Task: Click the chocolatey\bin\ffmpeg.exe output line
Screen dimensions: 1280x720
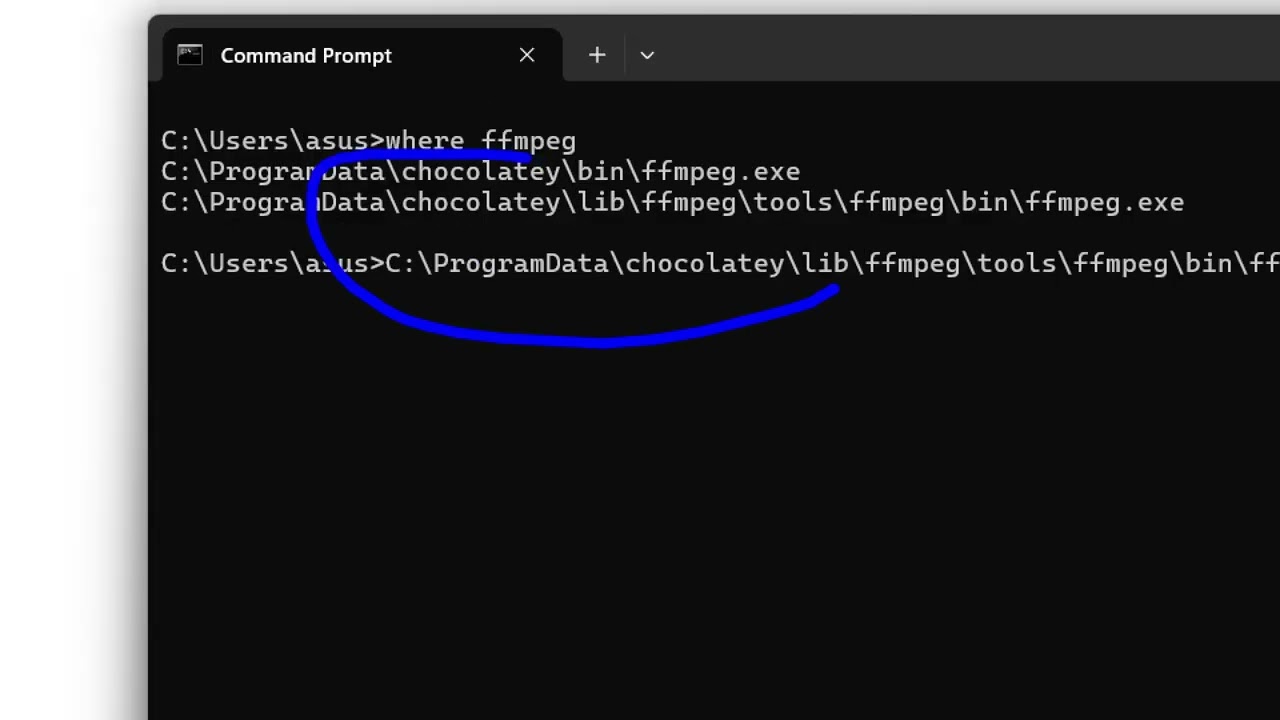Action: point(480,172)
